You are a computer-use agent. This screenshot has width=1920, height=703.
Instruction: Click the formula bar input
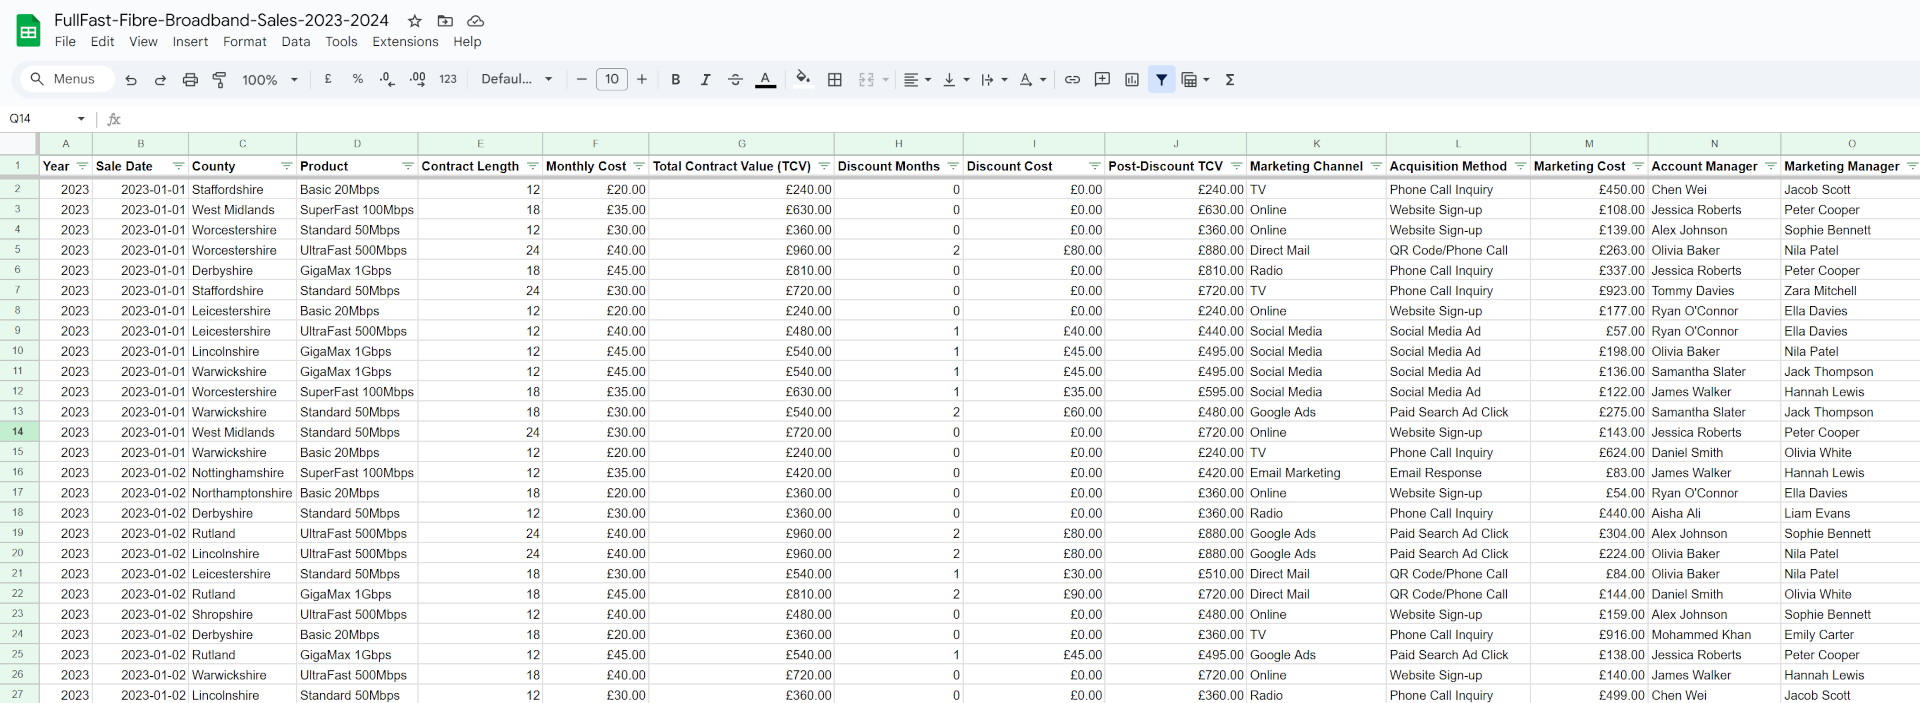pyautogui.click(x=1020, y=119)
